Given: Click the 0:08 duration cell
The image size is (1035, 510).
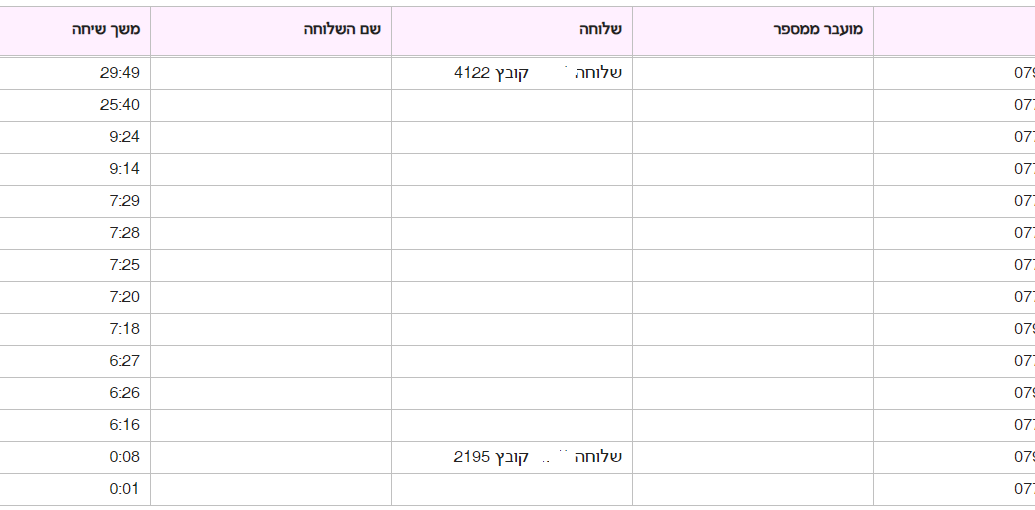Looking at the screenshot, I should click(124, 457).
